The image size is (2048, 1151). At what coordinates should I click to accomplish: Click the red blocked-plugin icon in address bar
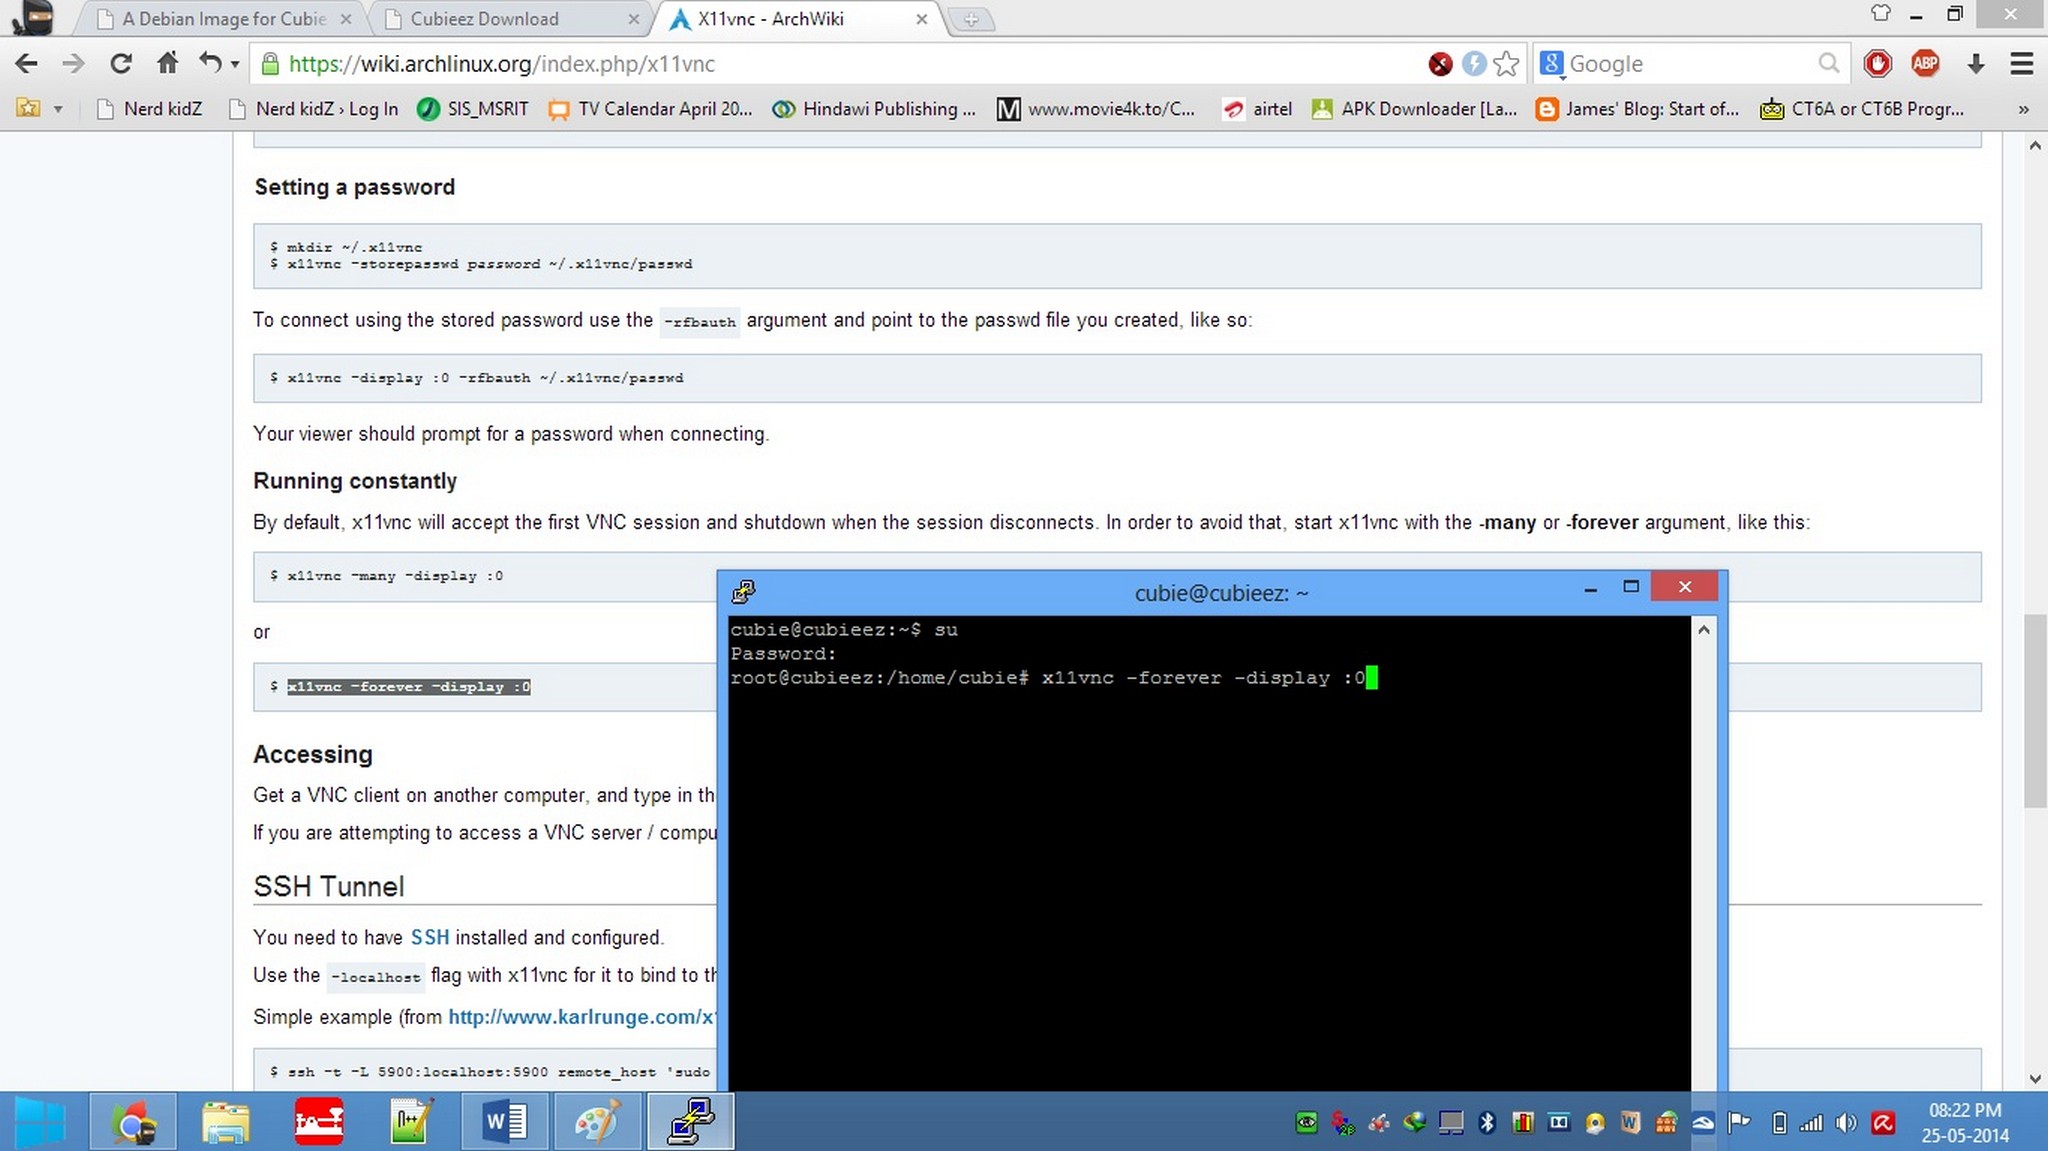(x=1440, y=64)
